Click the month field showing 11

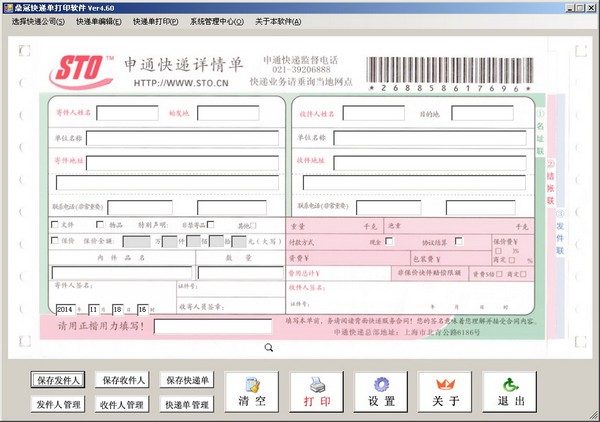(x=94, y=310)
